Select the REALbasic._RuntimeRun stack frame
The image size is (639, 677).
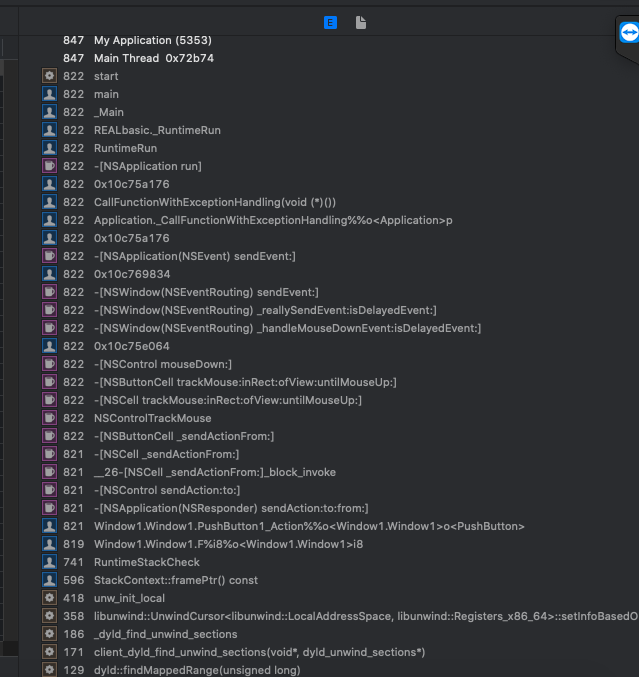157,130
